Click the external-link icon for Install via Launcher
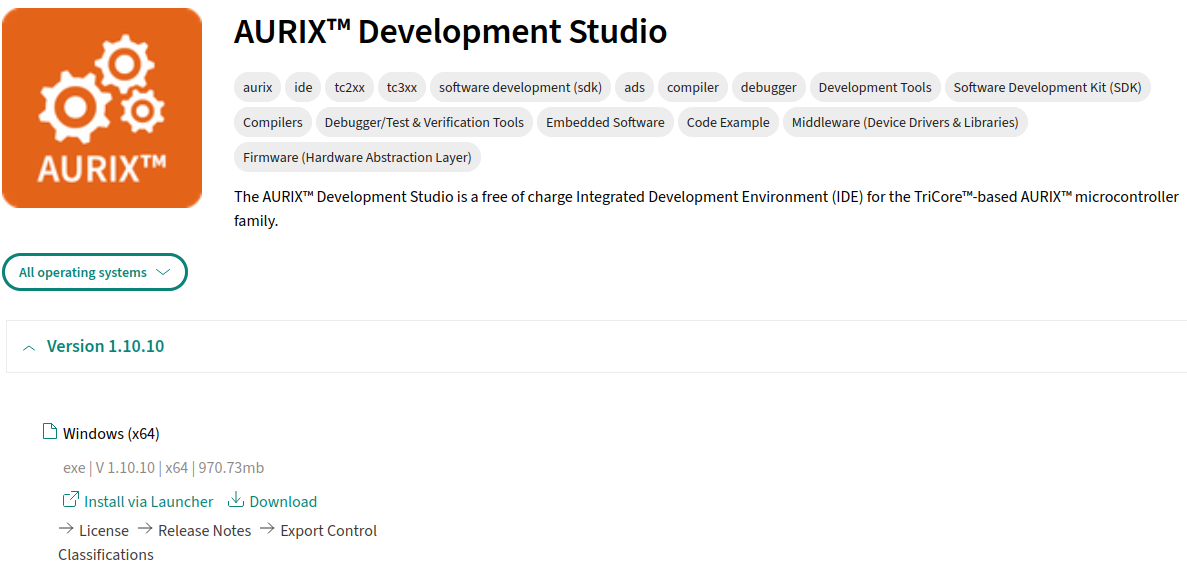The height and width of the screenshot is (575, 1187). click(x=70, y=500)
